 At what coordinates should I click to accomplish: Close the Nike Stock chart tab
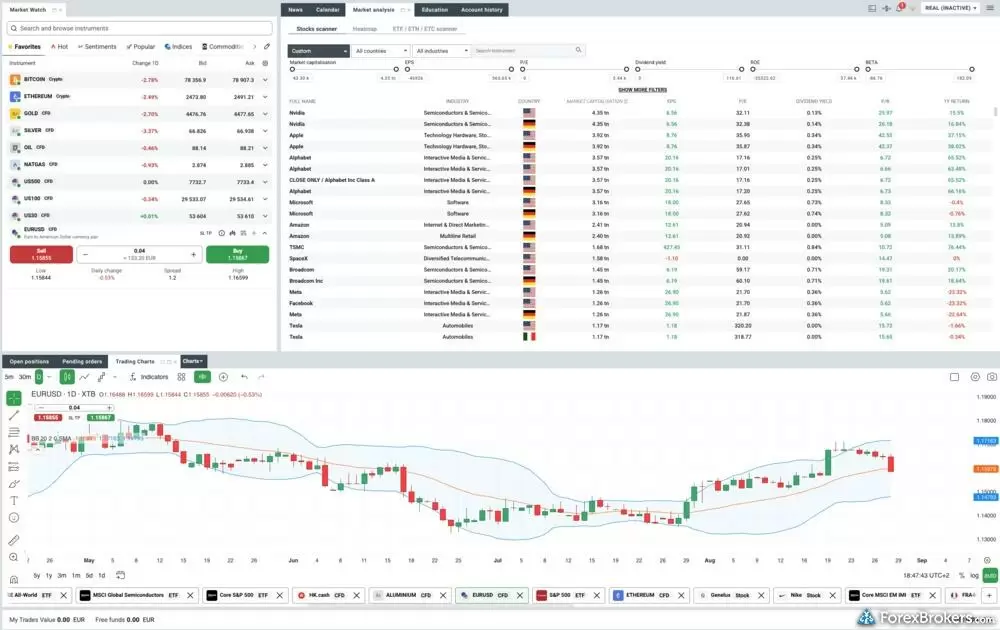coord(832,595)
